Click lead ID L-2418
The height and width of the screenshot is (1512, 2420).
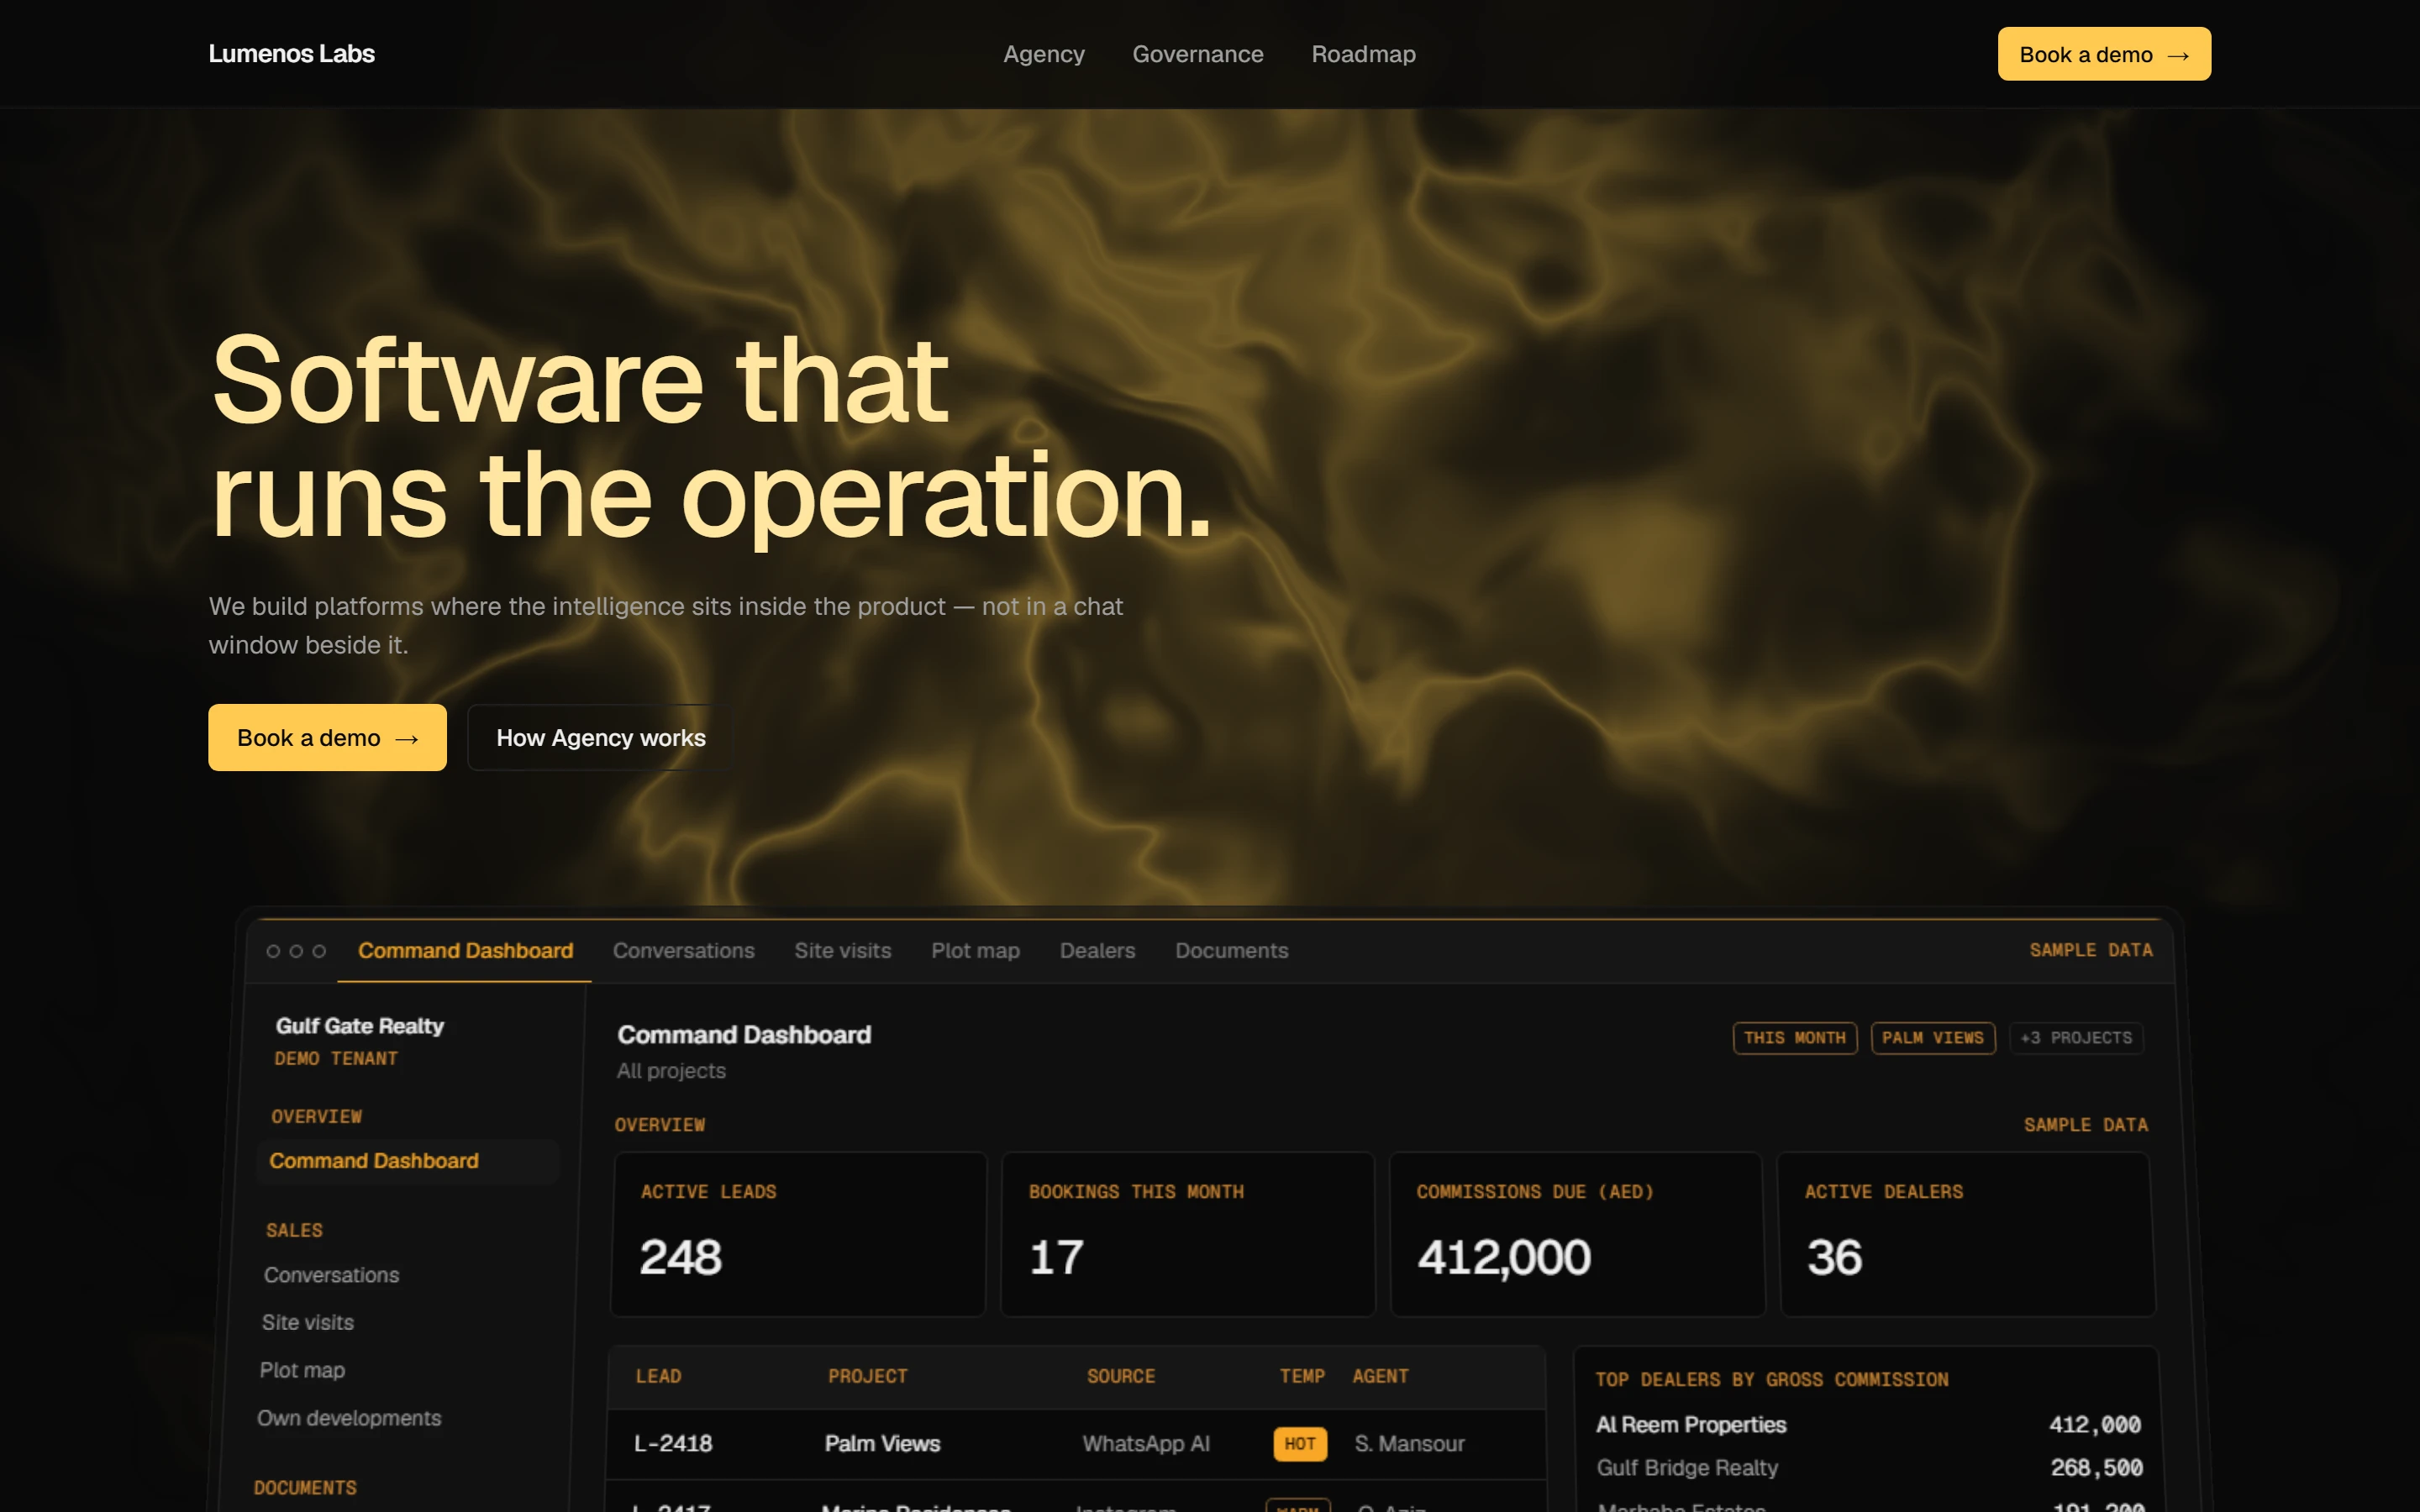tap(673, 1443)
